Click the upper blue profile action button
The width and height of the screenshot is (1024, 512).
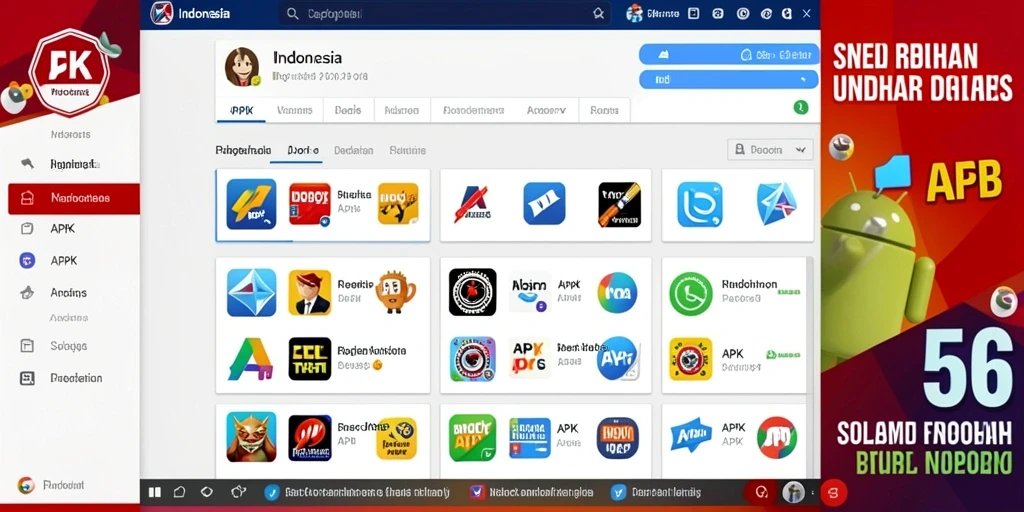tap(728, 54)
